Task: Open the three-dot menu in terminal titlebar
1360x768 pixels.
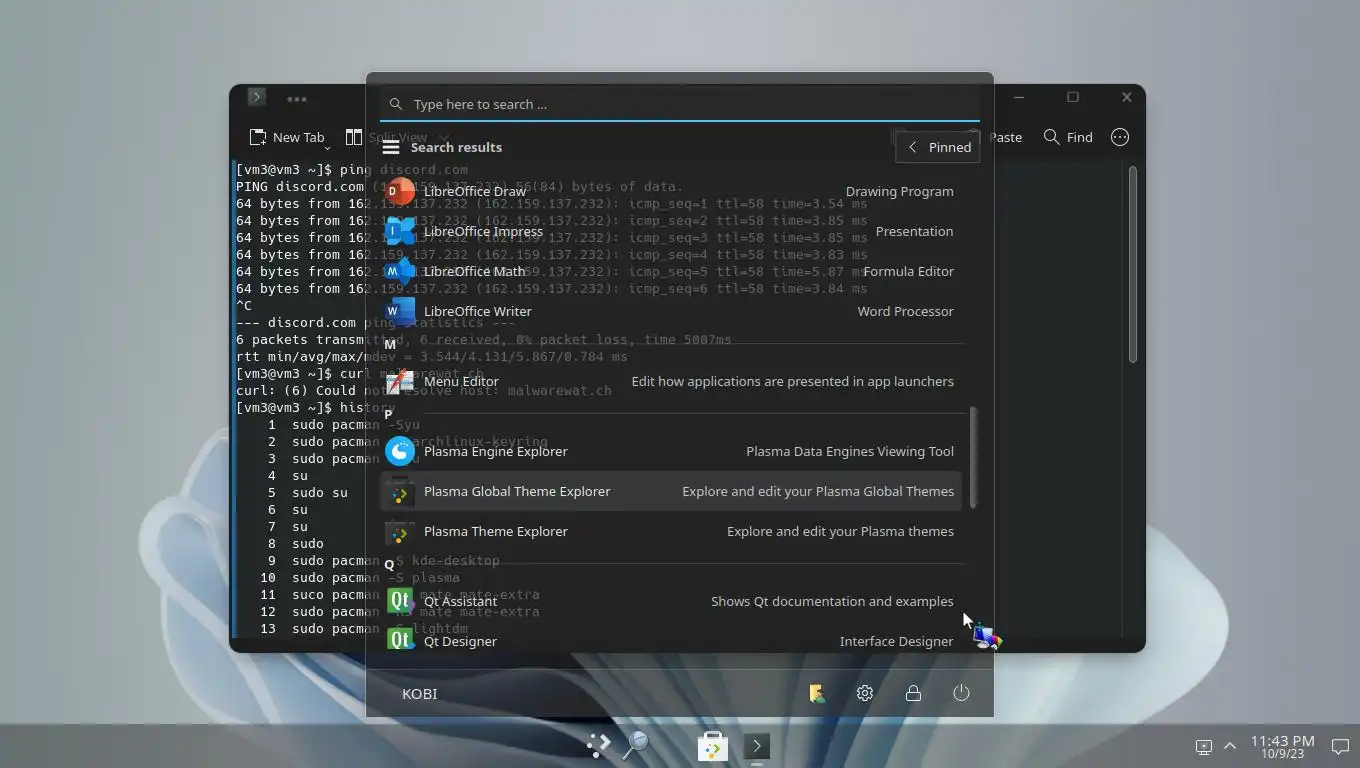Action: tap(297, 98)
